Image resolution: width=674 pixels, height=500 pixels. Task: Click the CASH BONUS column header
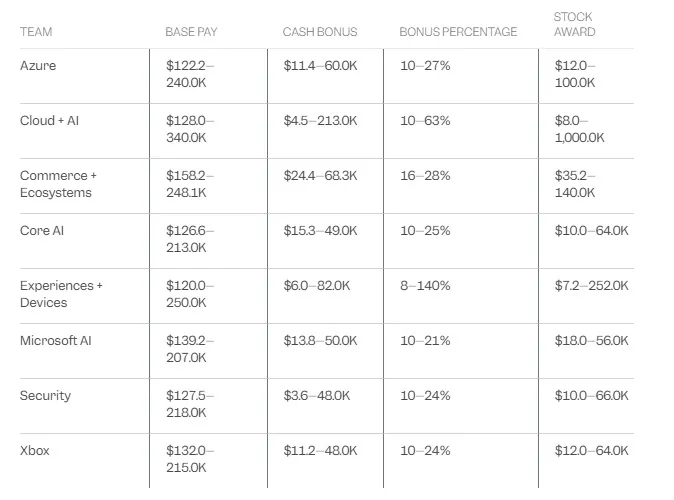coord(320,32)
